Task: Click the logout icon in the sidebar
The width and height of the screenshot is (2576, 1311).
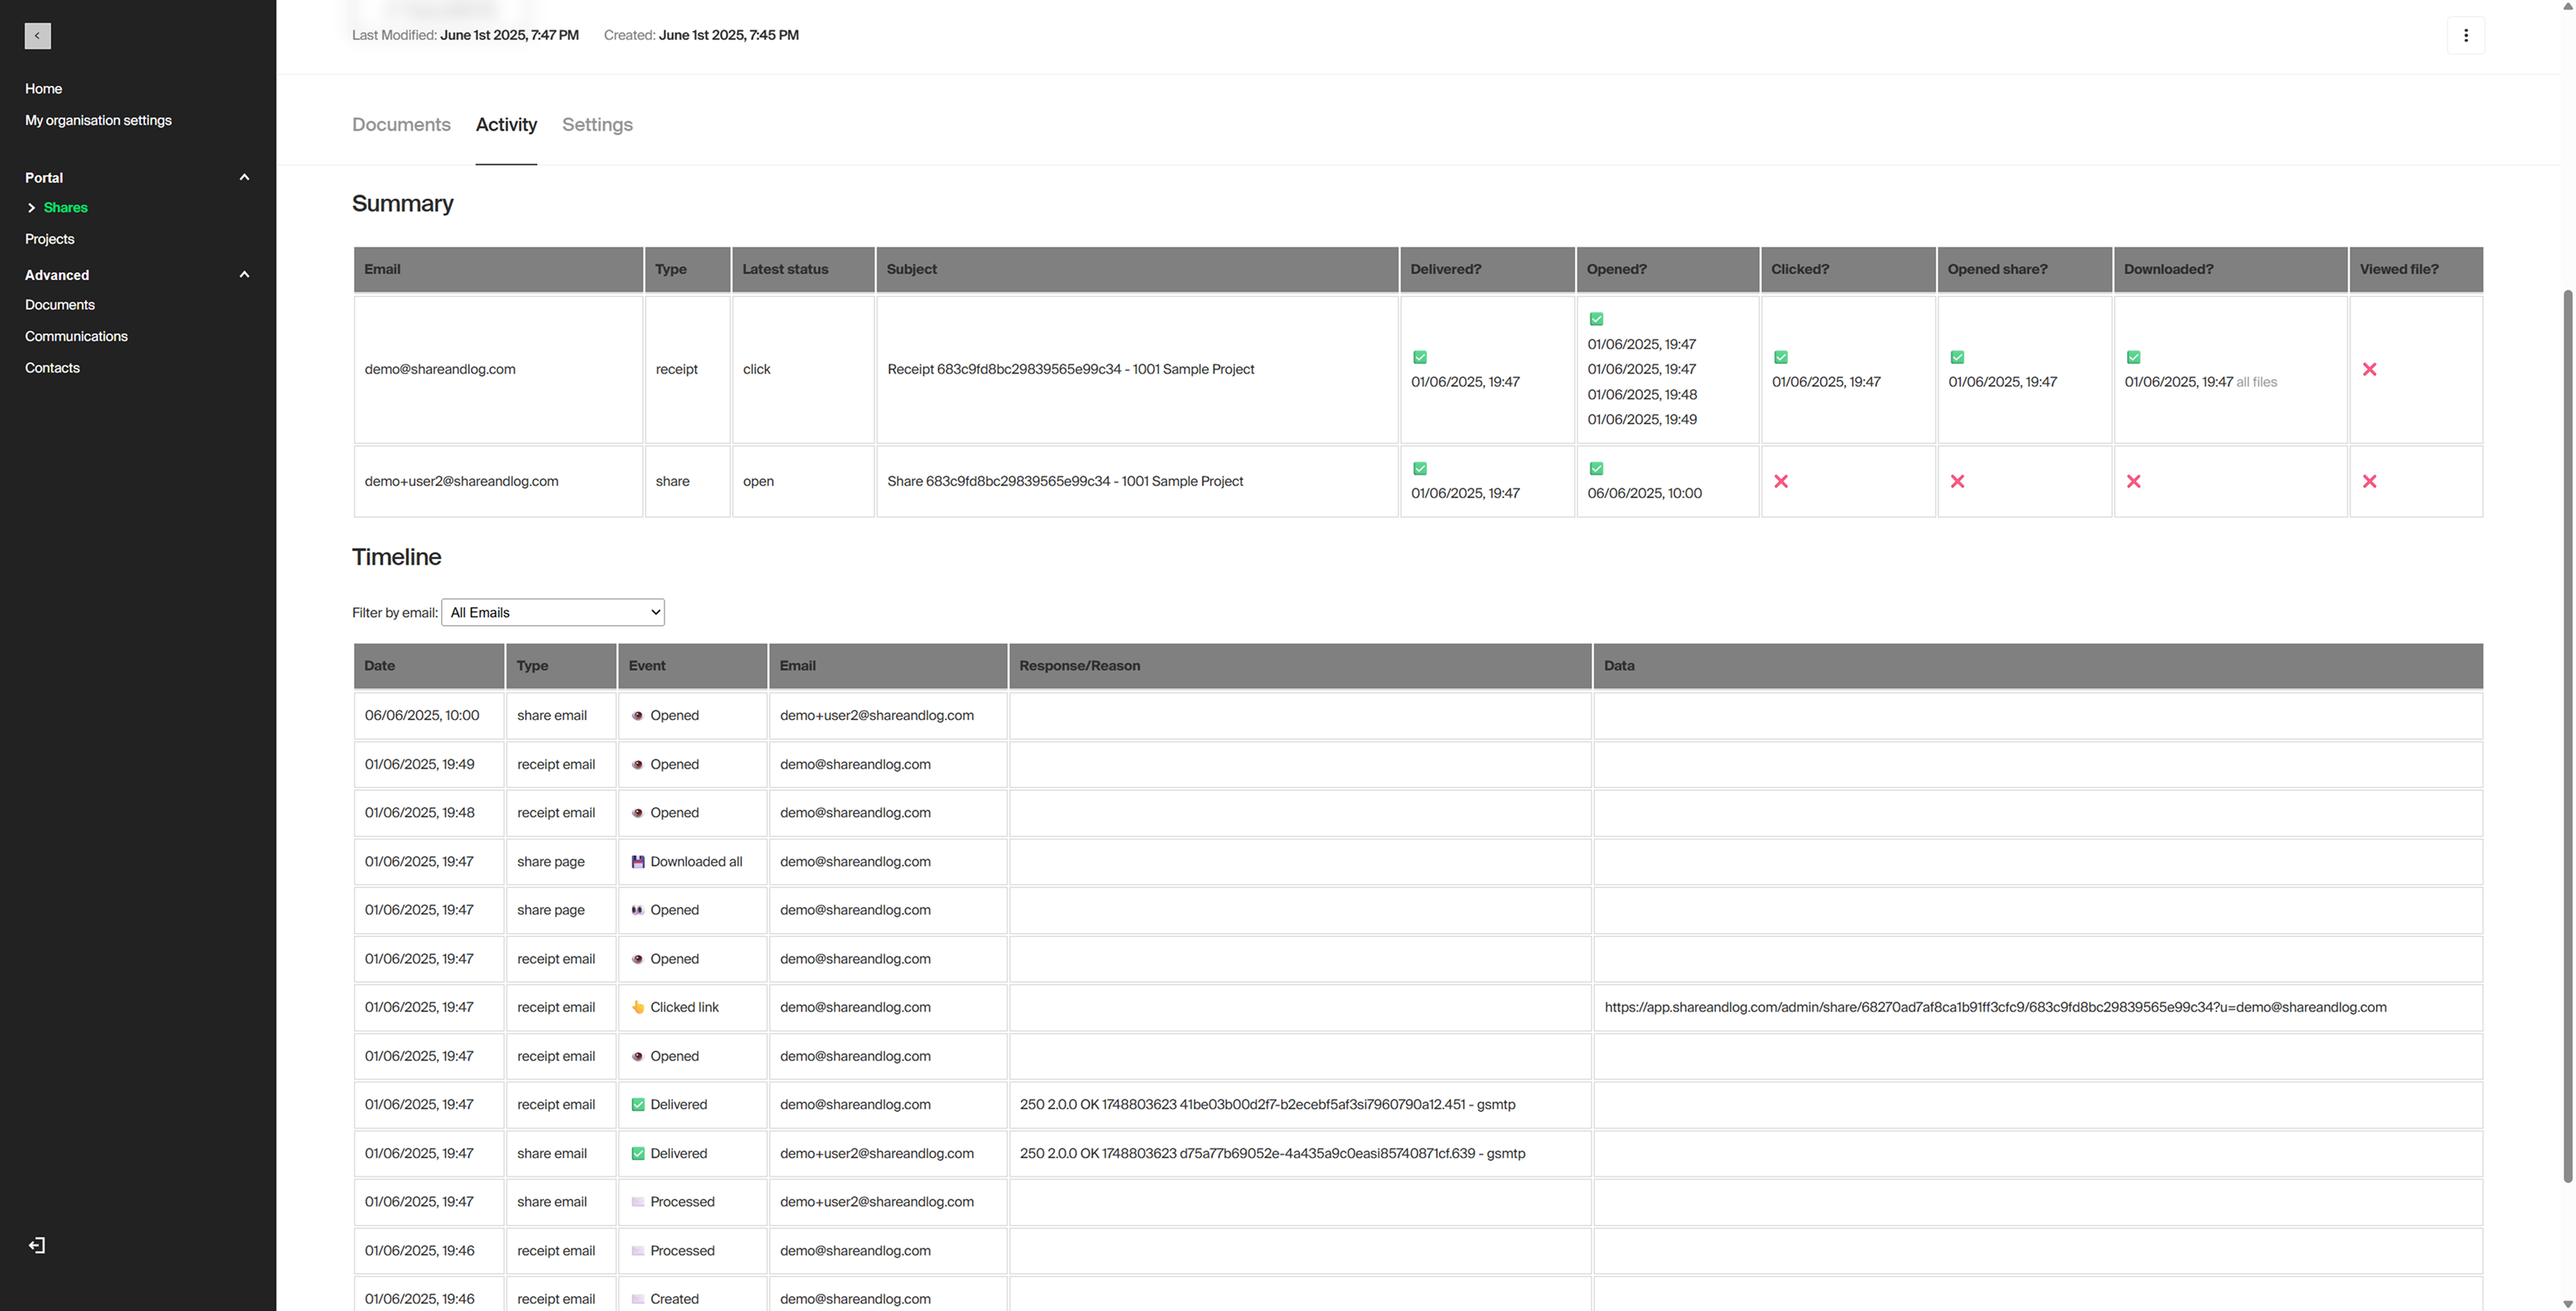Action: point(37,1245)
